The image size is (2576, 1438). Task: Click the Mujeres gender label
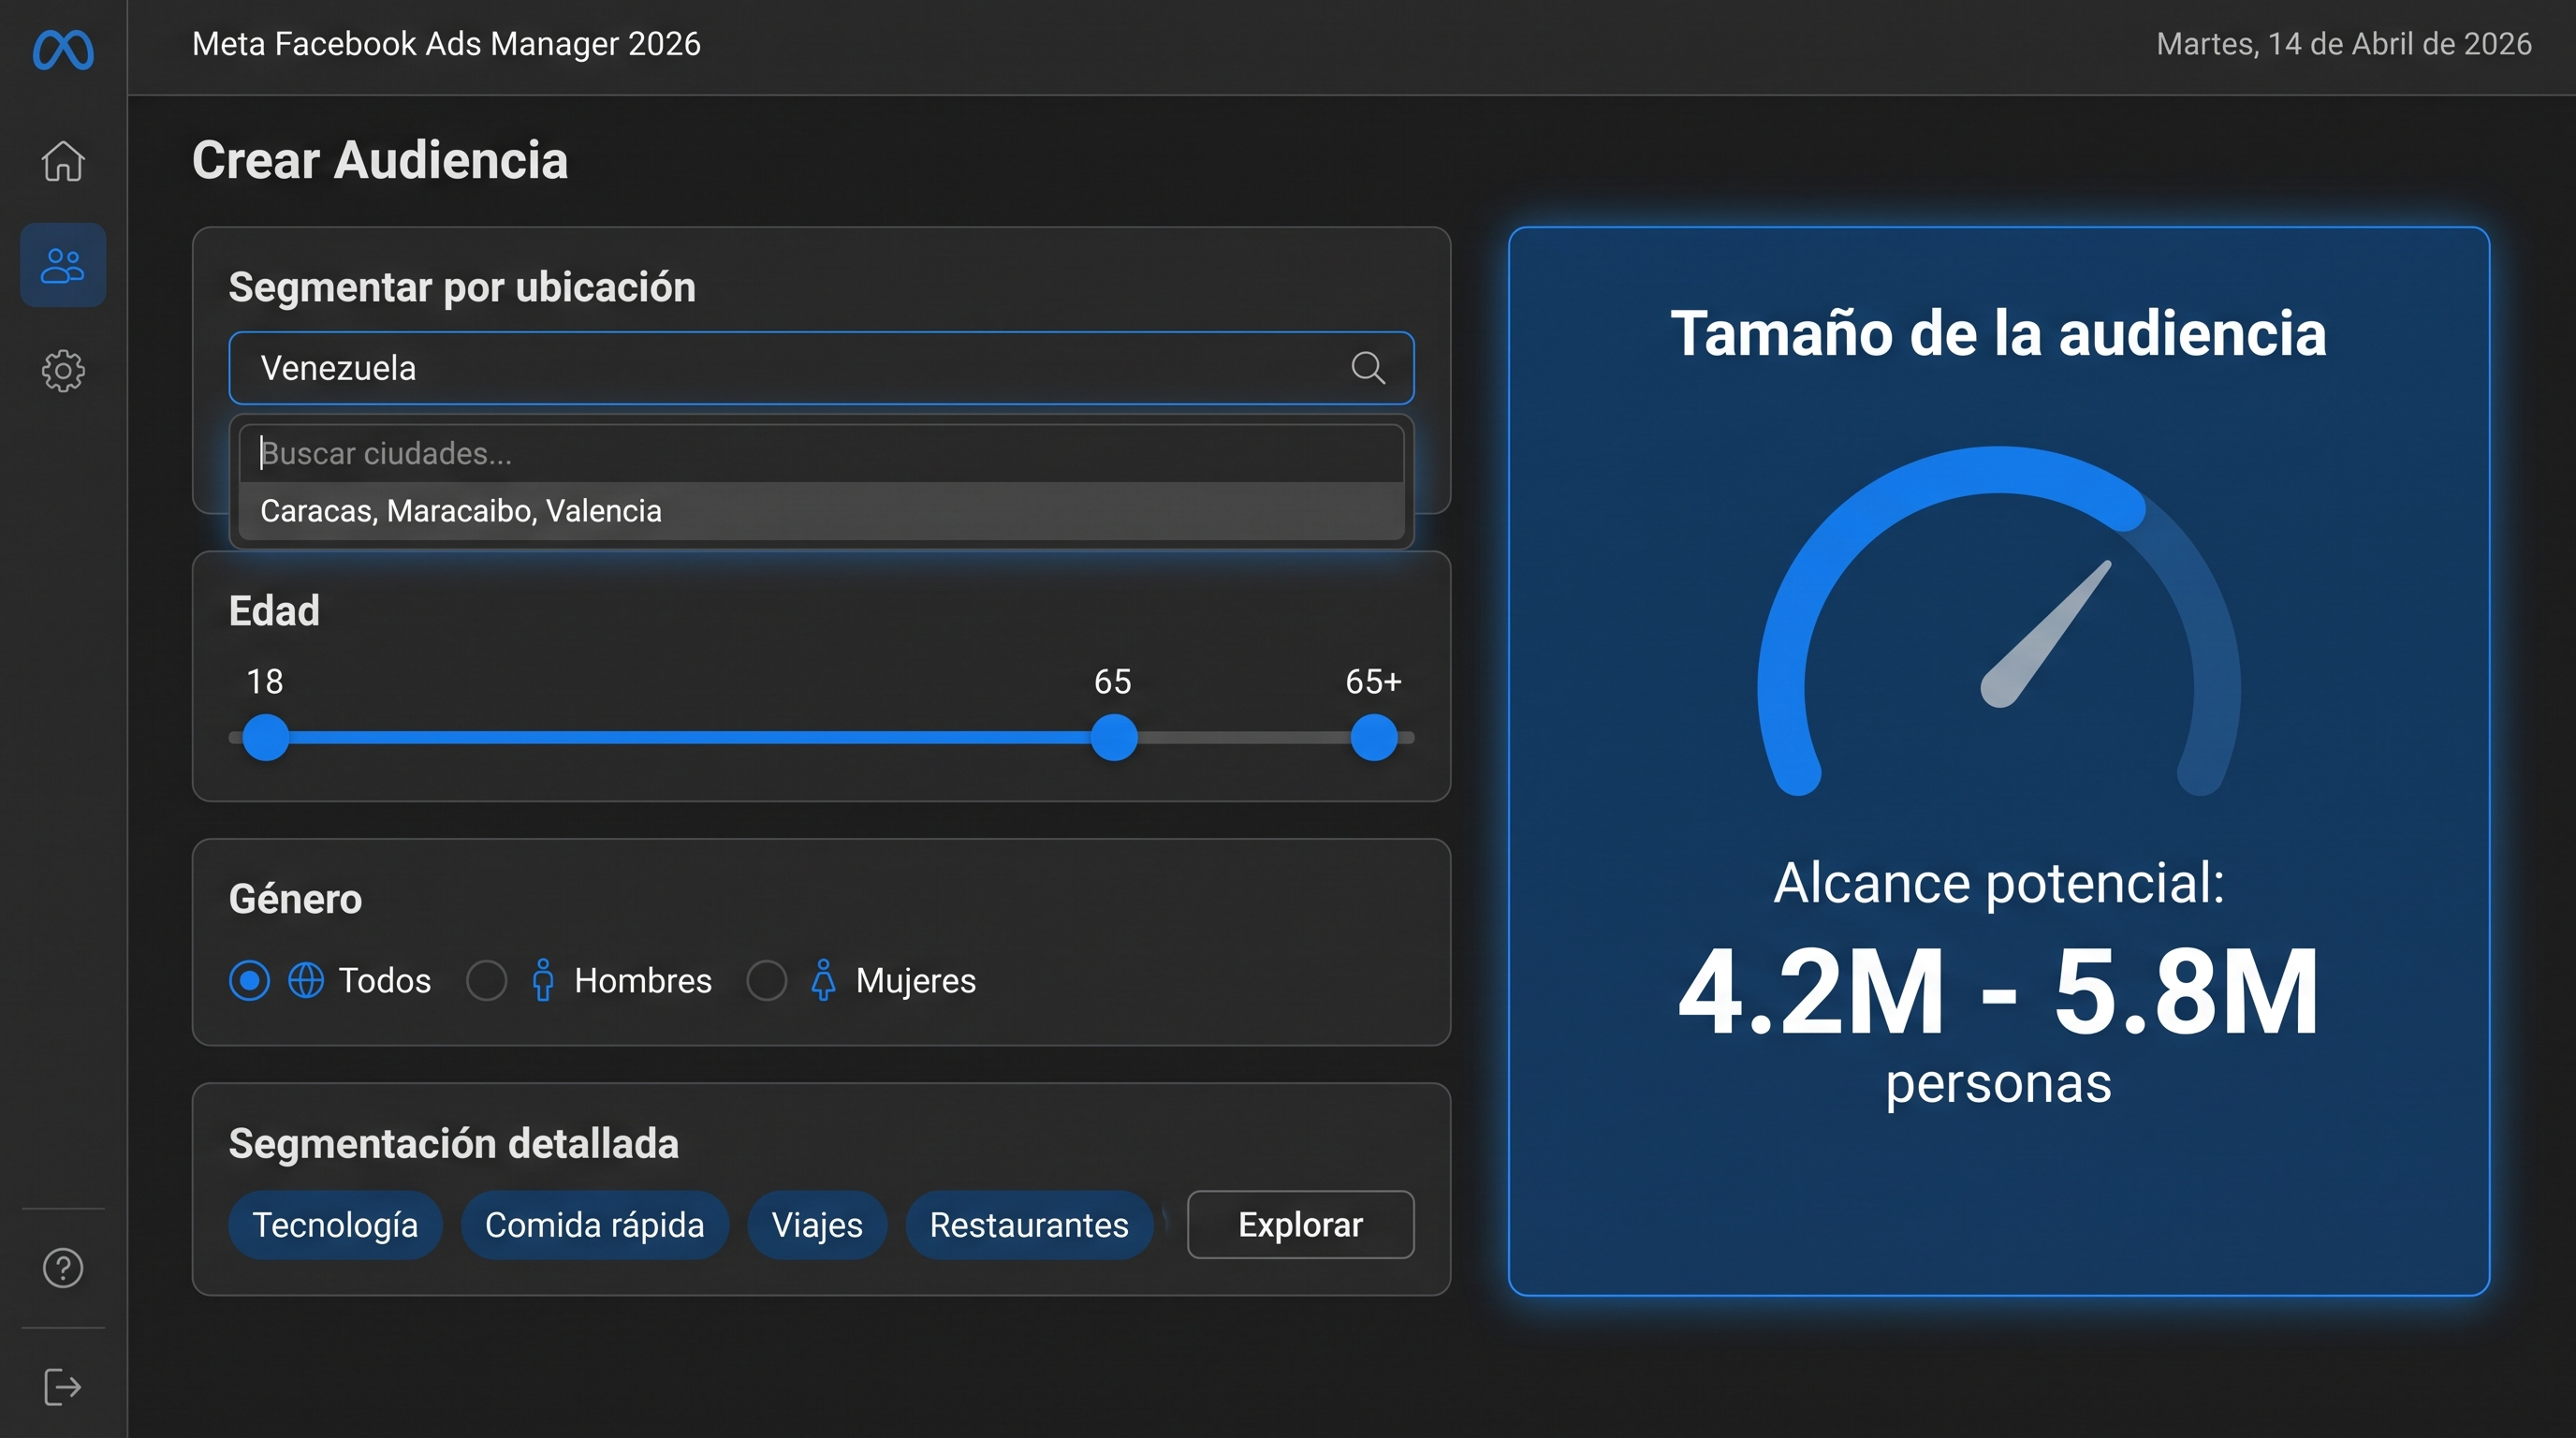[916, 981]
